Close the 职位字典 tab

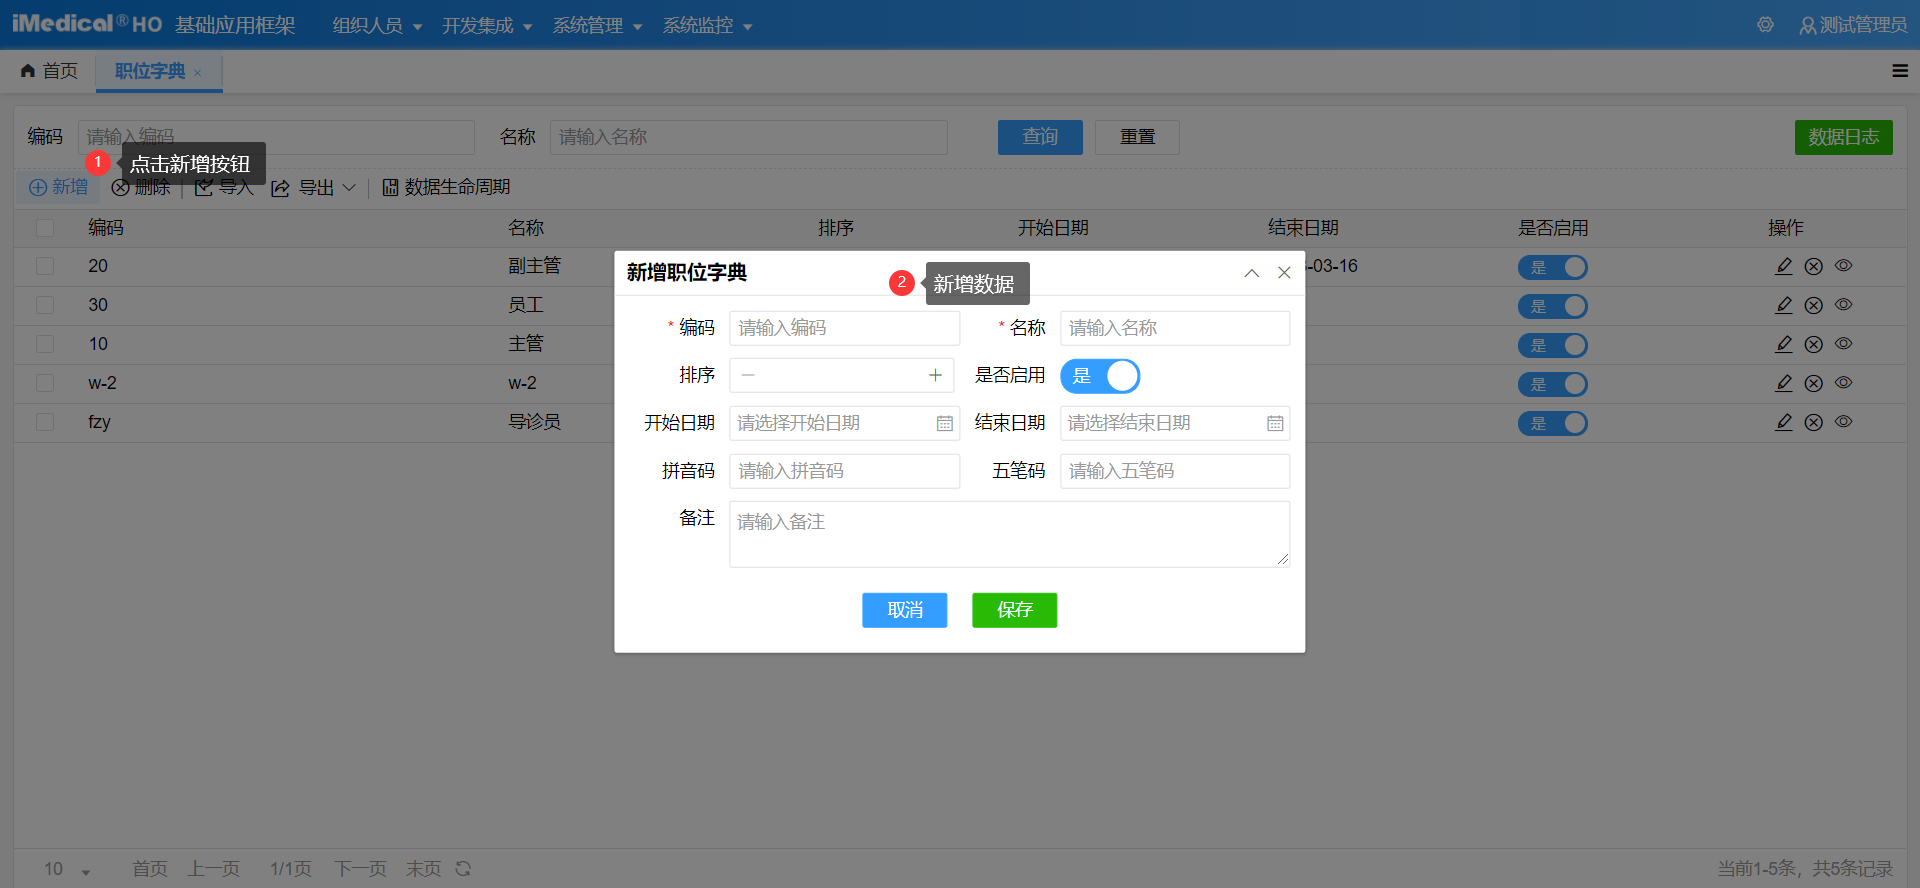[198, 73]
